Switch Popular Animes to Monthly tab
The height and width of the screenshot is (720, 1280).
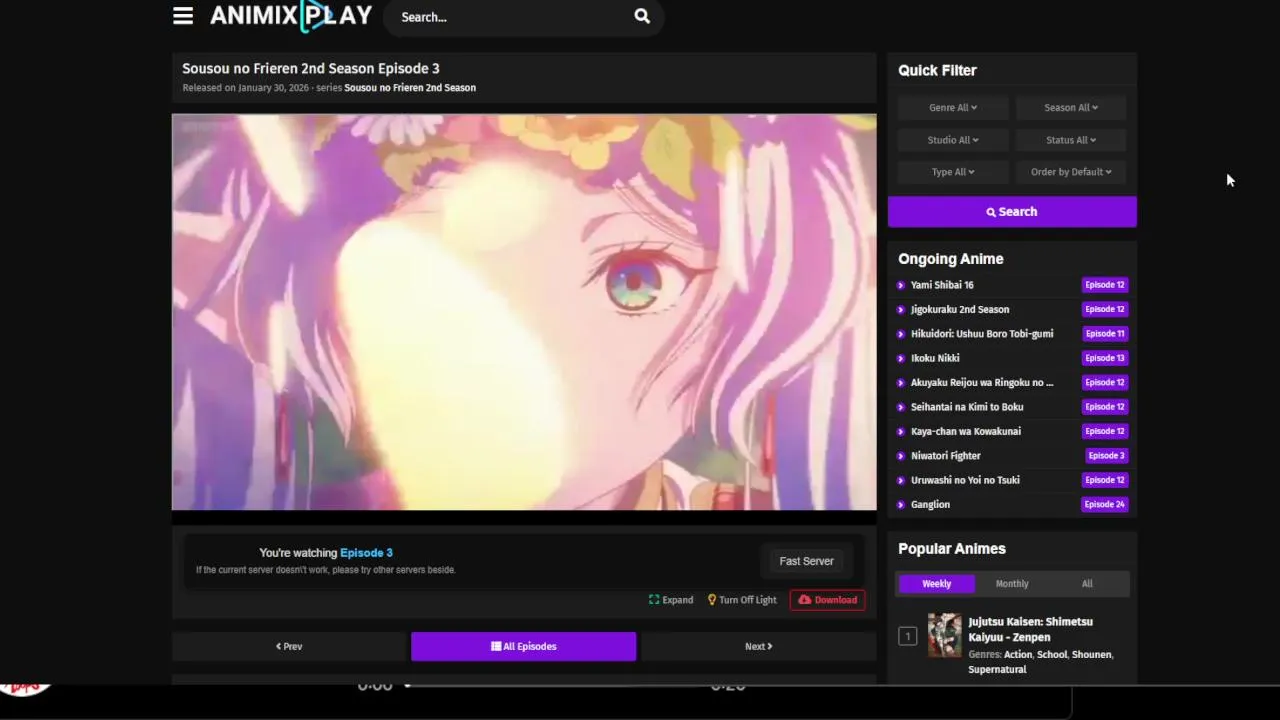pyautogui.click(x=1012, y=584)
